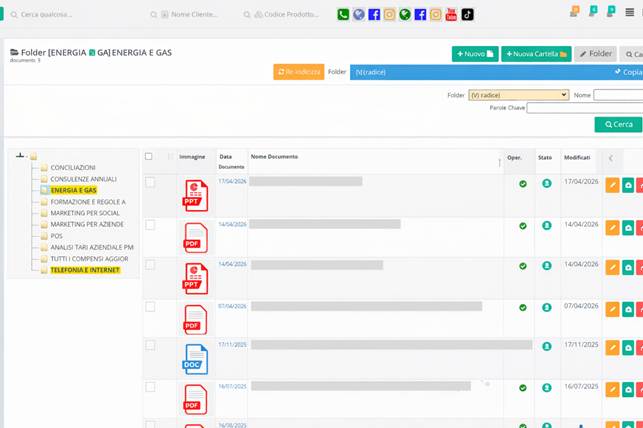This screenshot has height=428, width=643.
Task: Tick the select-all checkbox in table header
Action: [149, 157]
